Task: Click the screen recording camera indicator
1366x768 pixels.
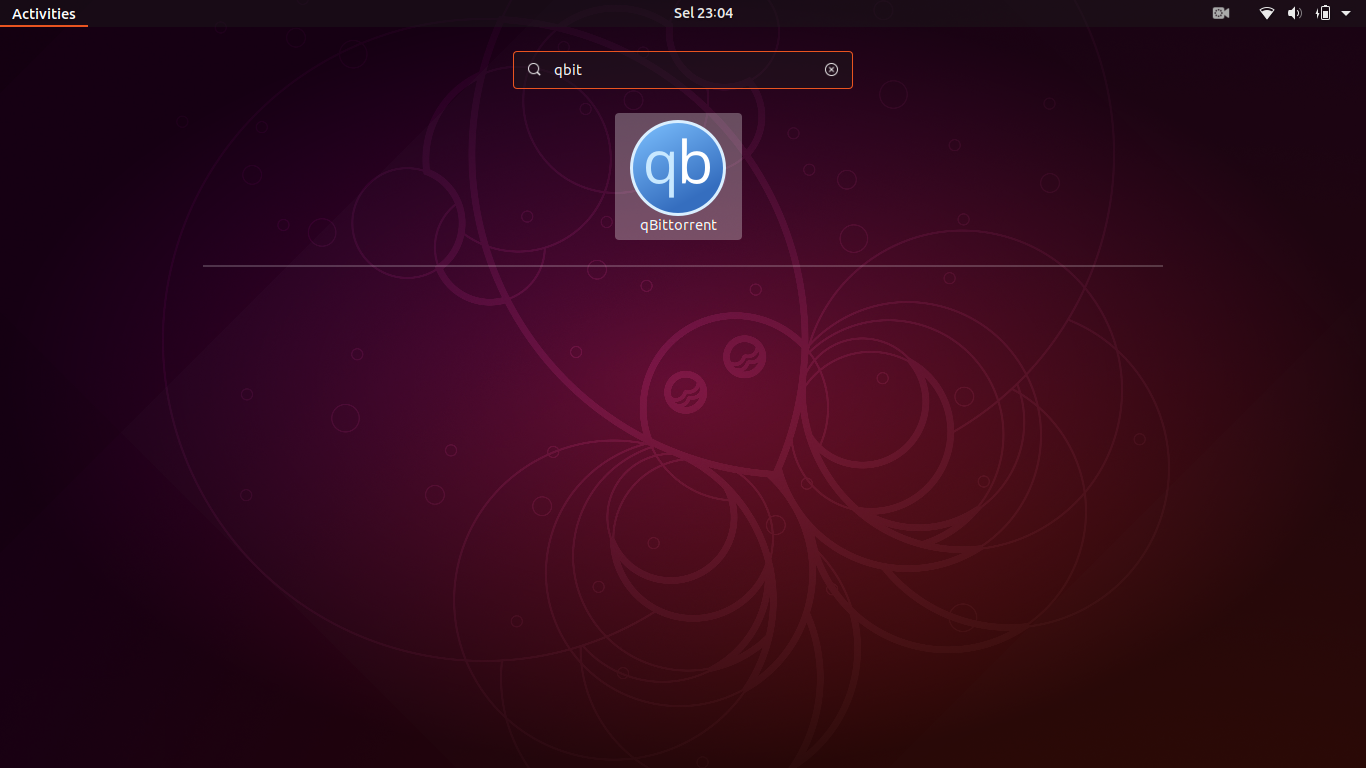Action: point(1221,13)
